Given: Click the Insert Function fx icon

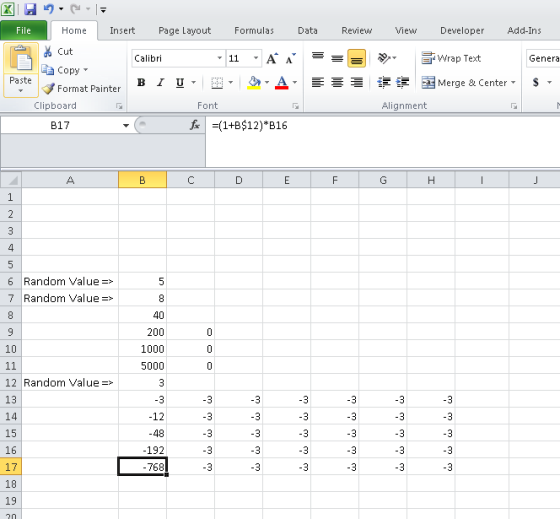Looking at the screenshot, I should click(195, 125).
